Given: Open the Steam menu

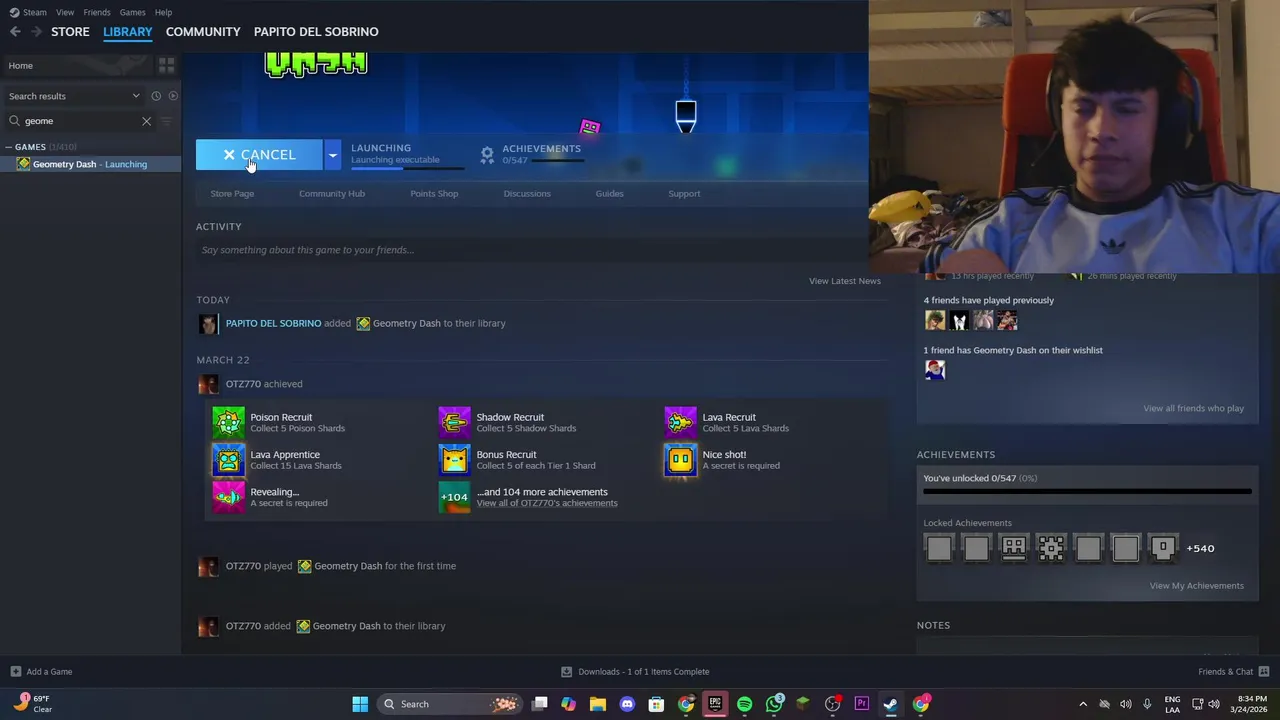Looking at the screenshot, I should click(29, 12).
